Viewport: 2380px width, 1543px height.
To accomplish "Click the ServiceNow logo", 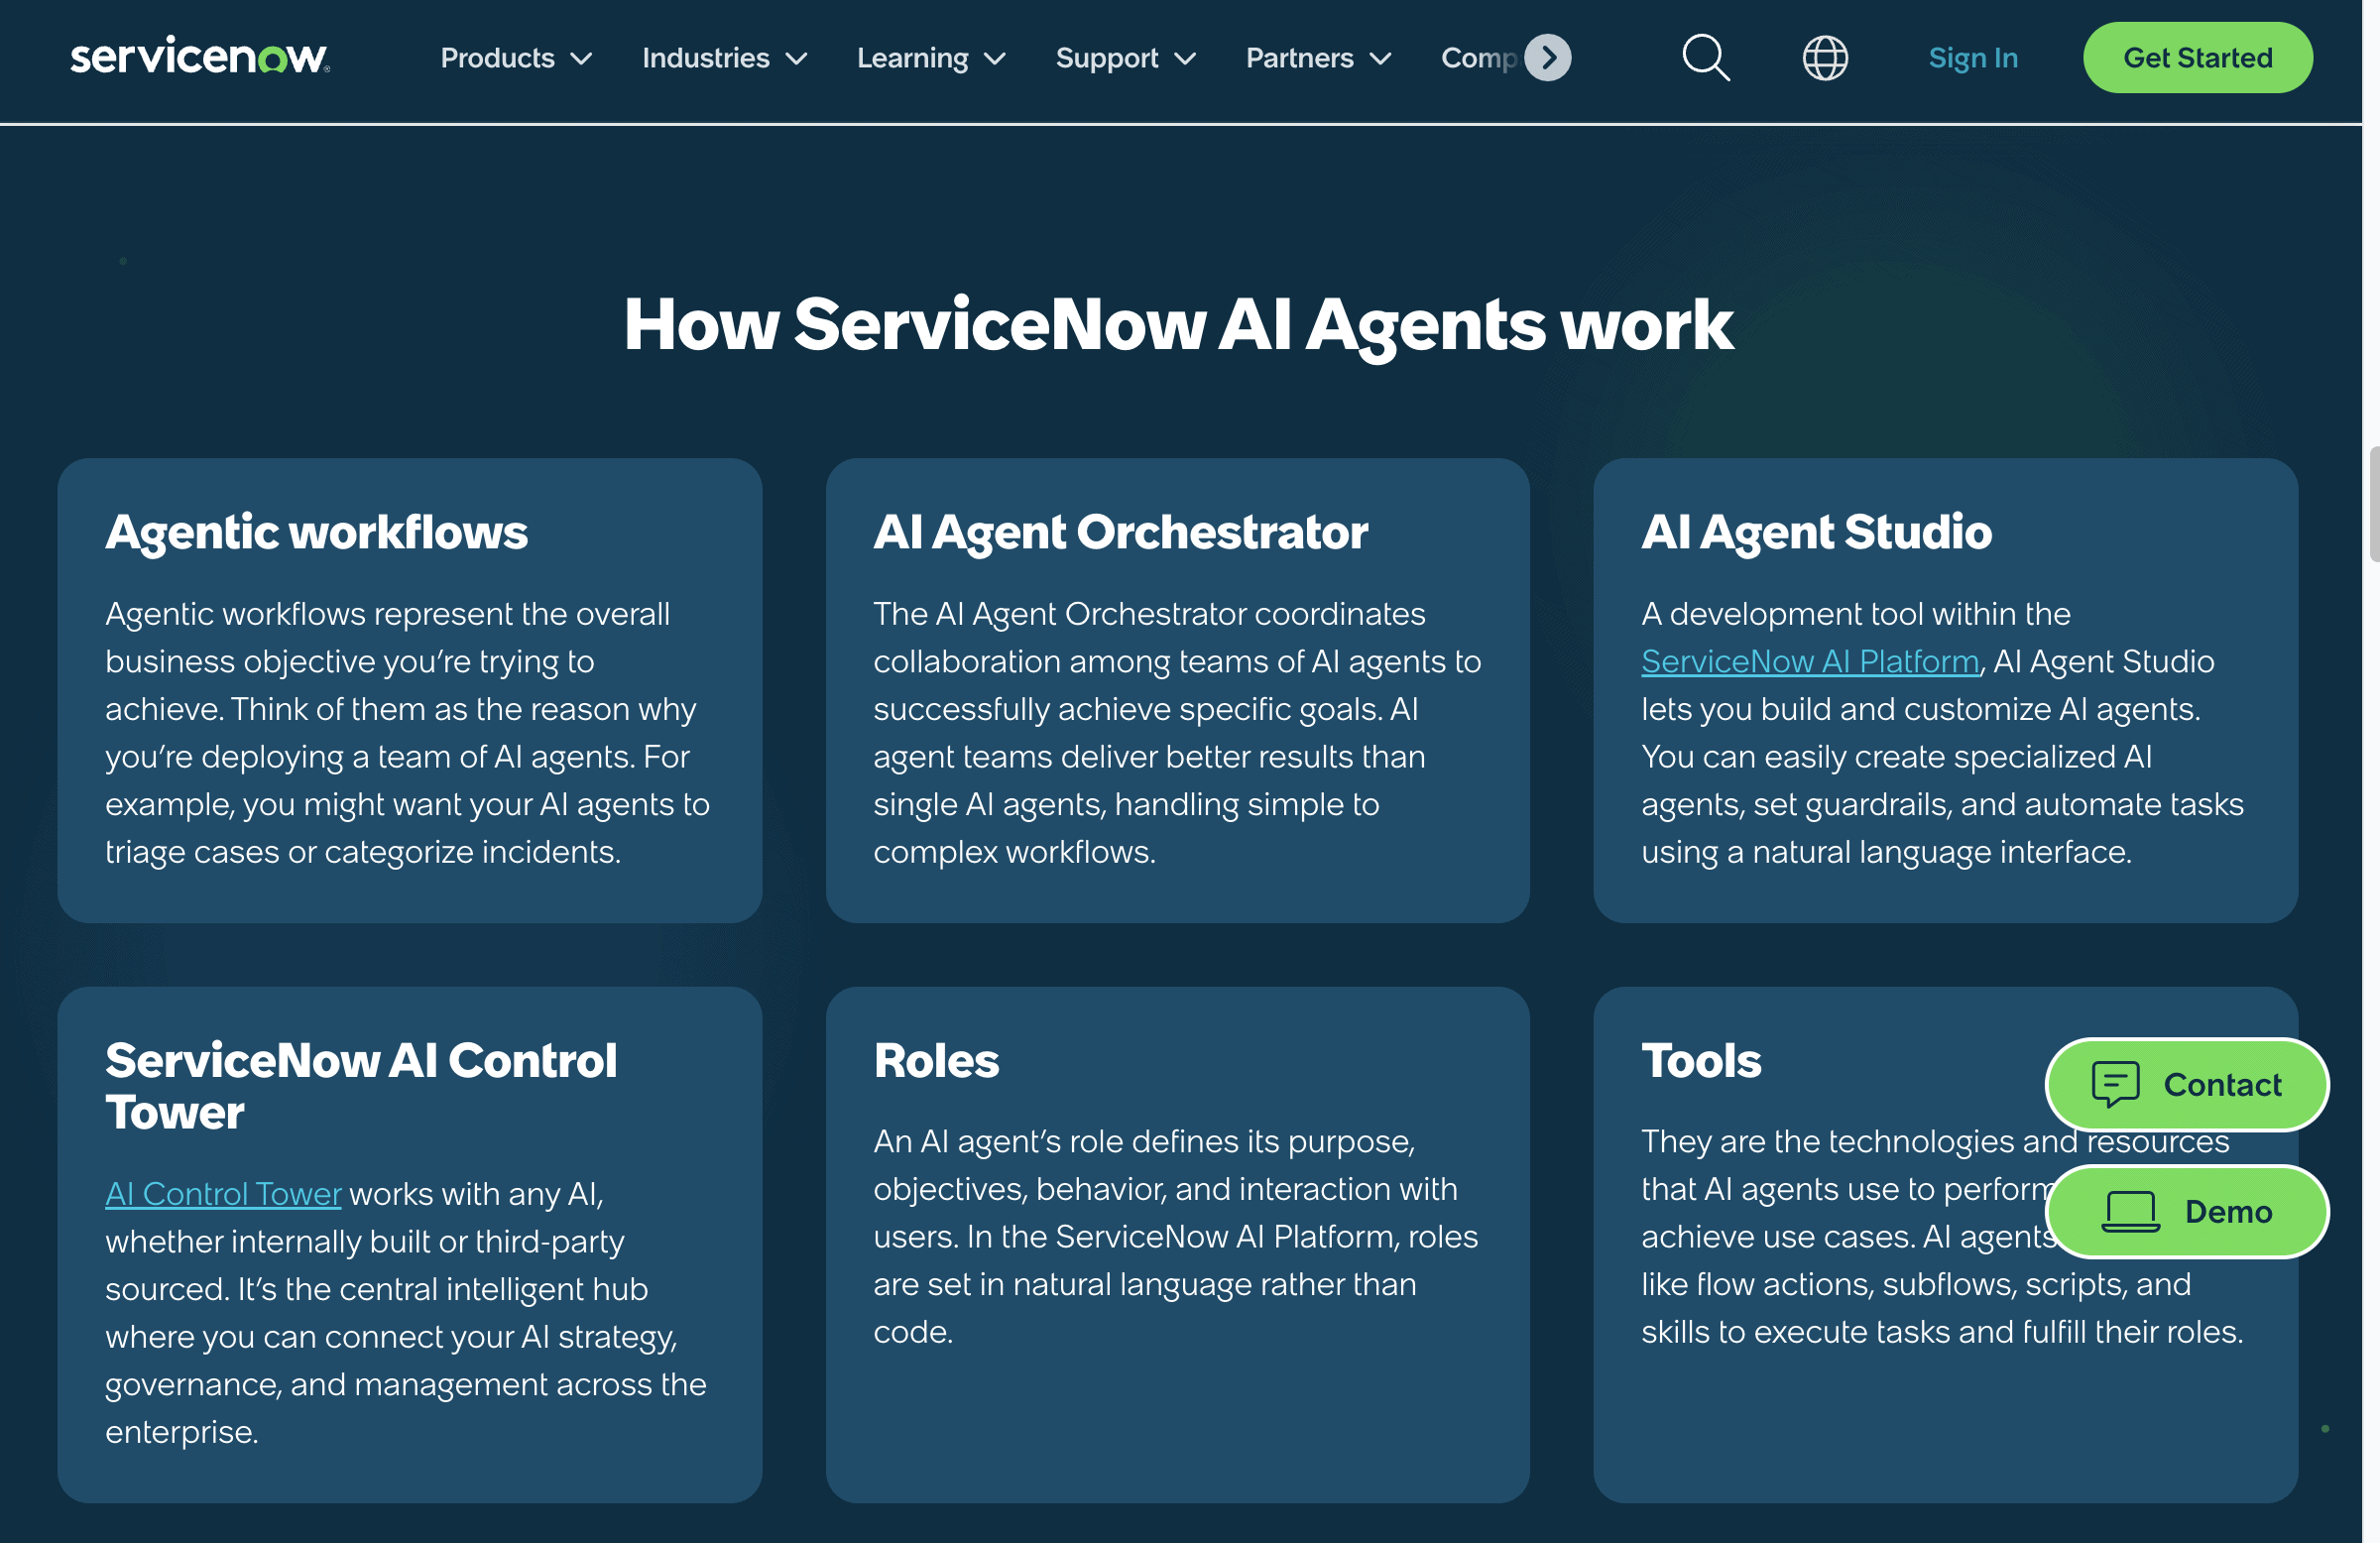I will (x=200, y=57).
